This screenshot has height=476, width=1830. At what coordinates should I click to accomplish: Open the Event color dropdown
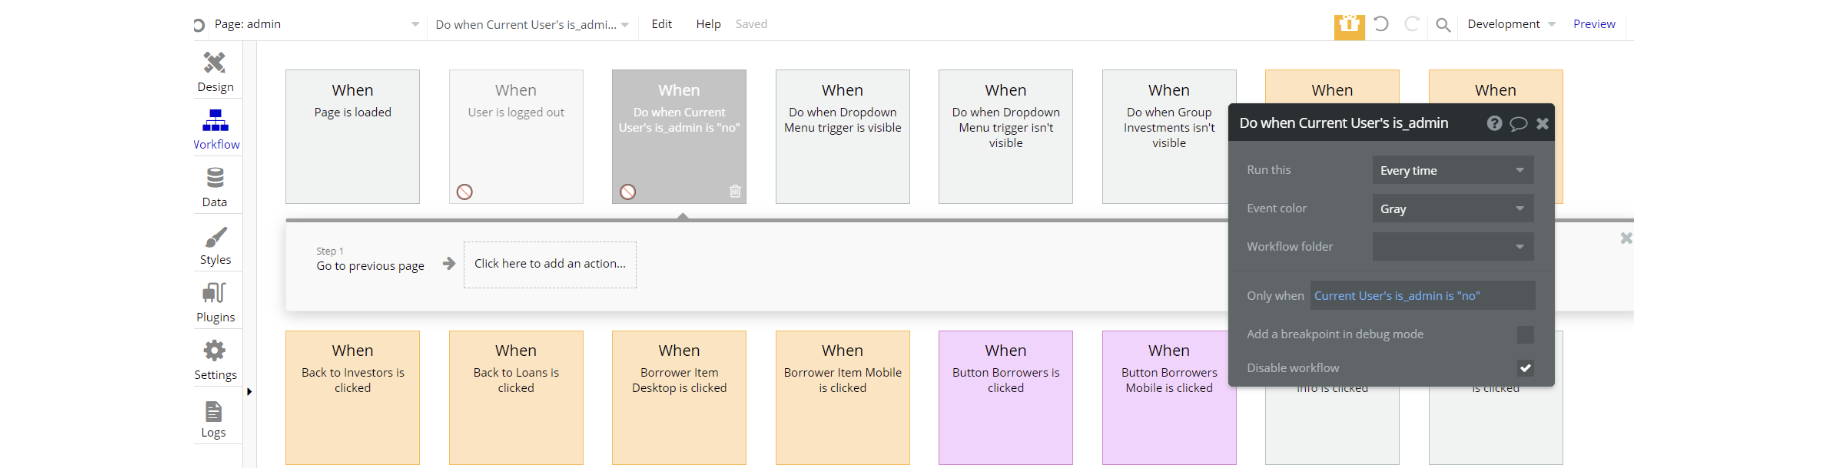(1452, 209)
